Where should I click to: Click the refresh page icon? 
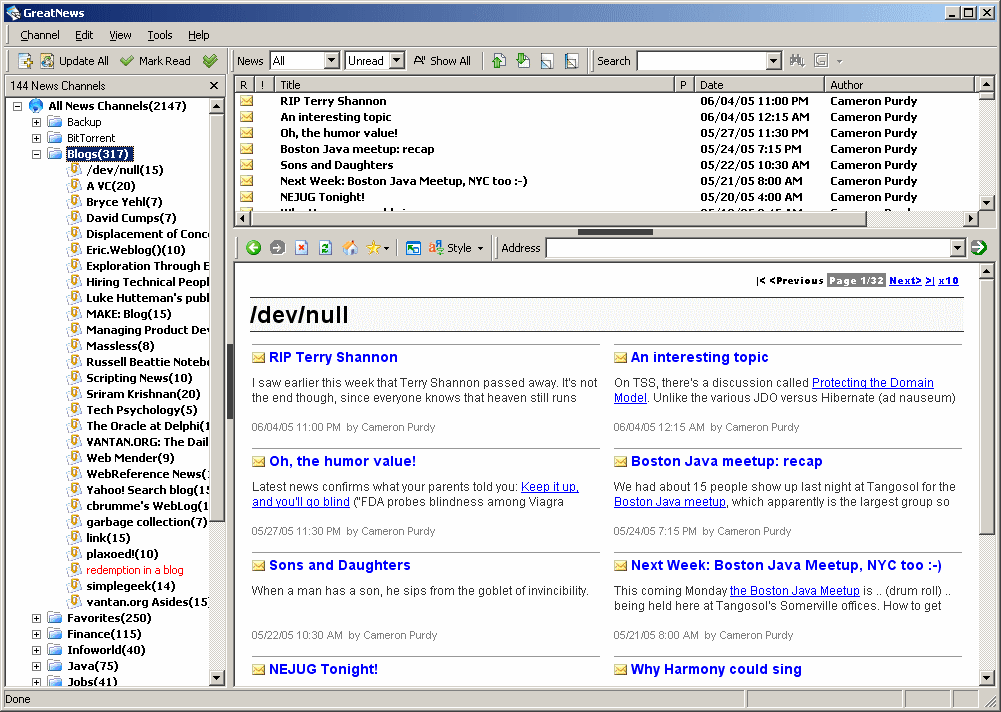point(326,248)
